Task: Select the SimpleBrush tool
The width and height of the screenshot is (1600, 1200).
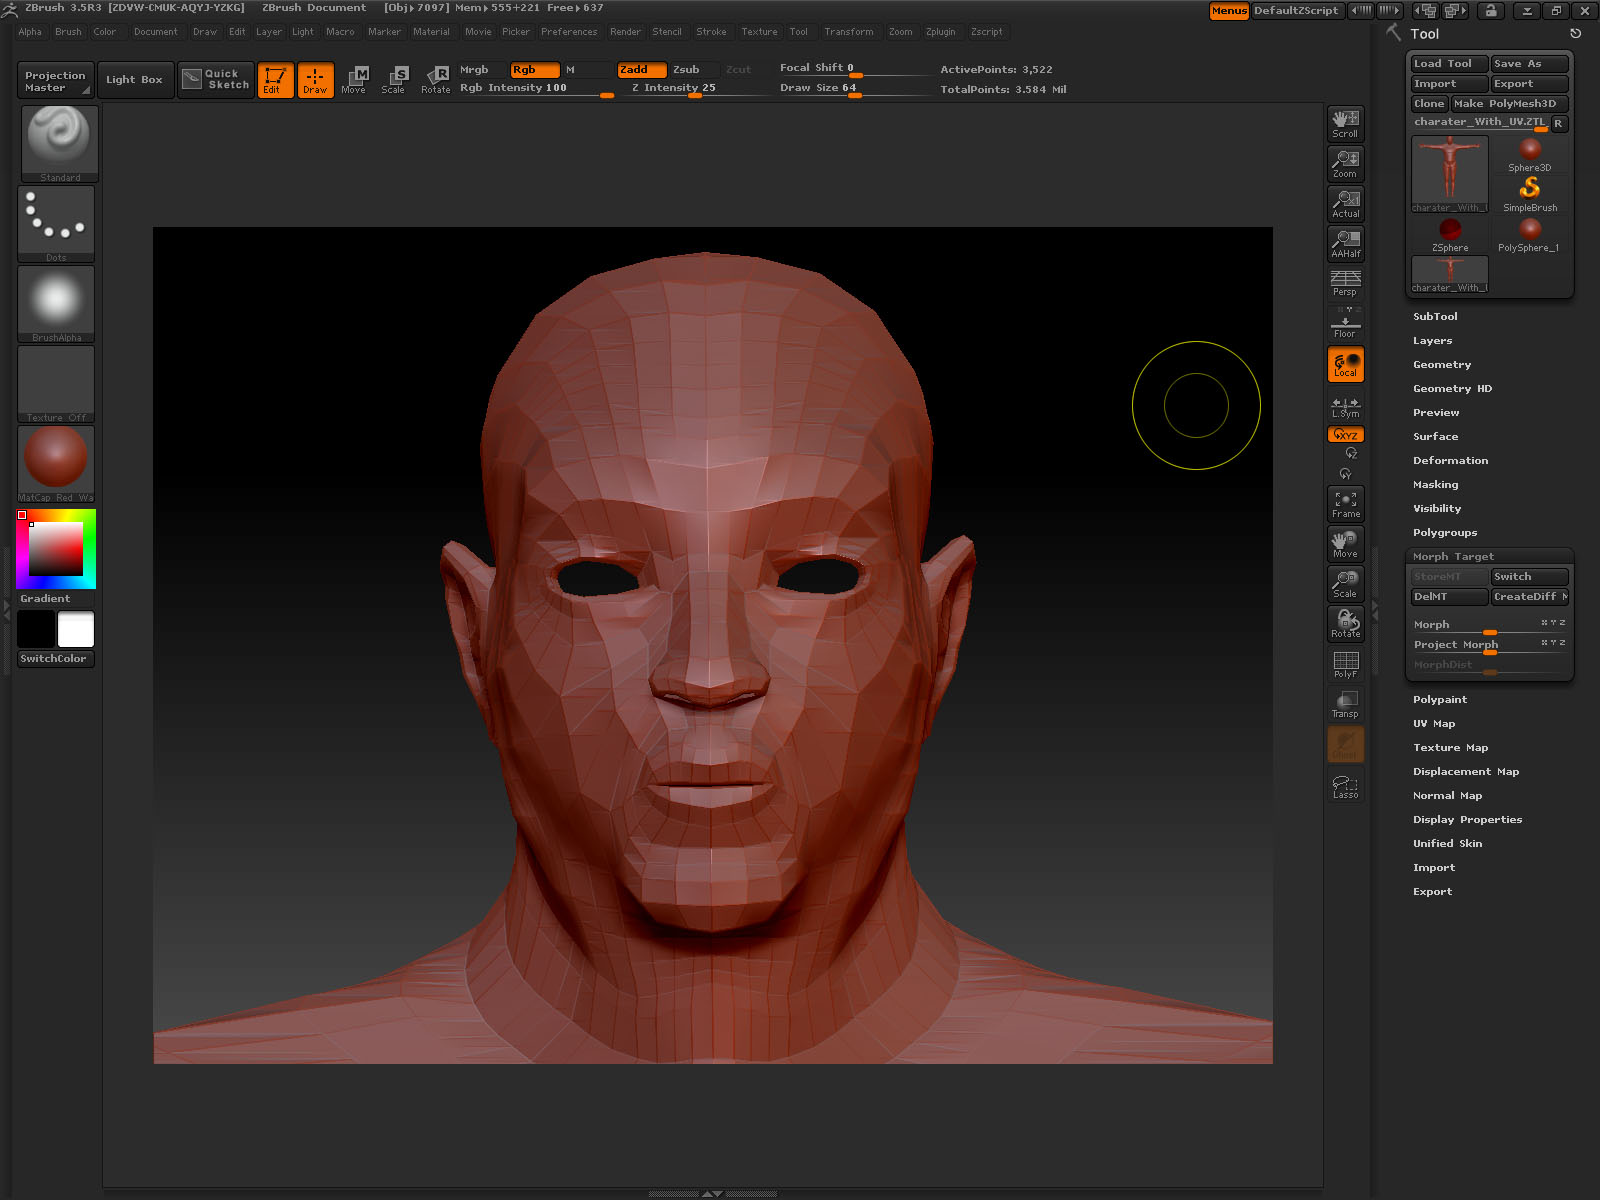Action: pos(1530,195)
